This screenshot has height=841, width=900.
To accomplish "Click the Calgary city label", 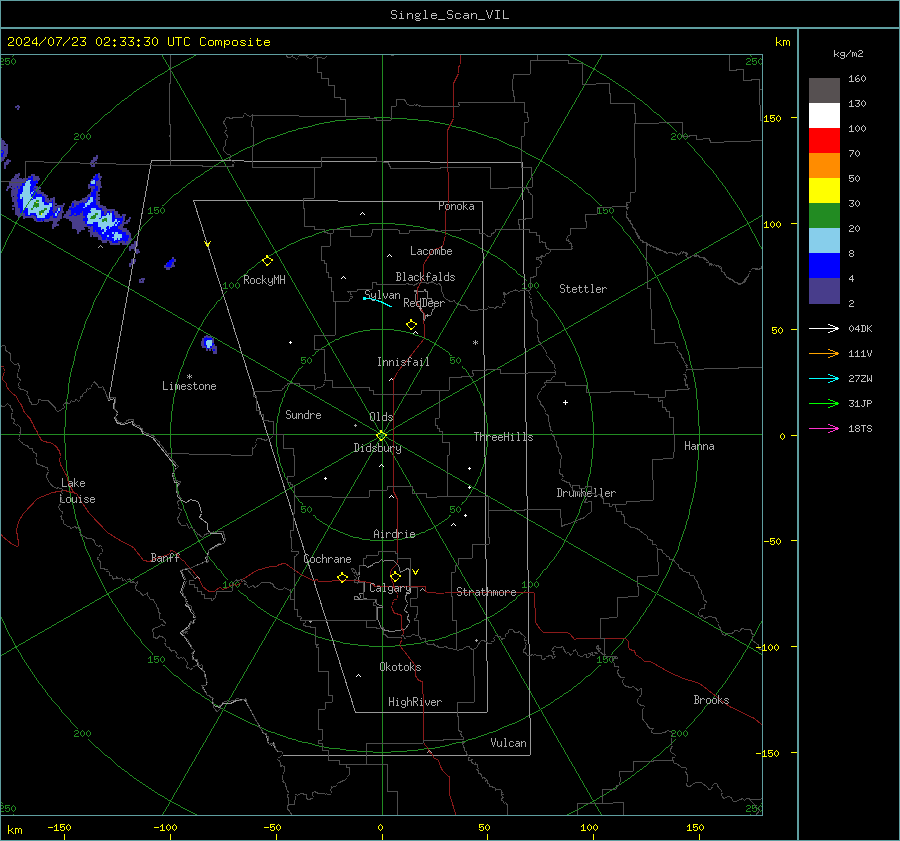I will 390,588.
